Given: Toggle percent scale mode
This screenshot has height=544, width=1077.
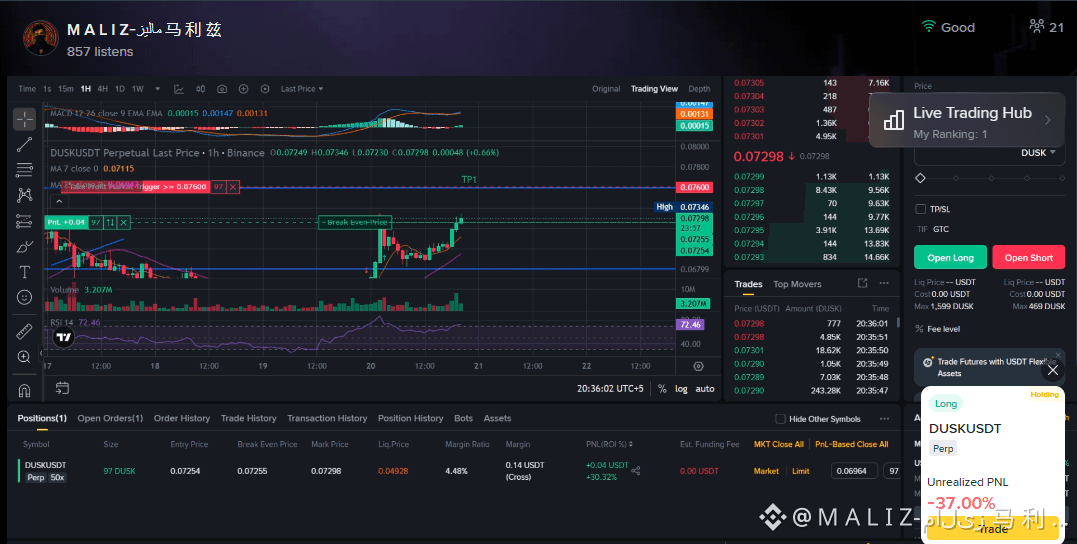Looking at the screenshot, I should (x=662, y=389).
